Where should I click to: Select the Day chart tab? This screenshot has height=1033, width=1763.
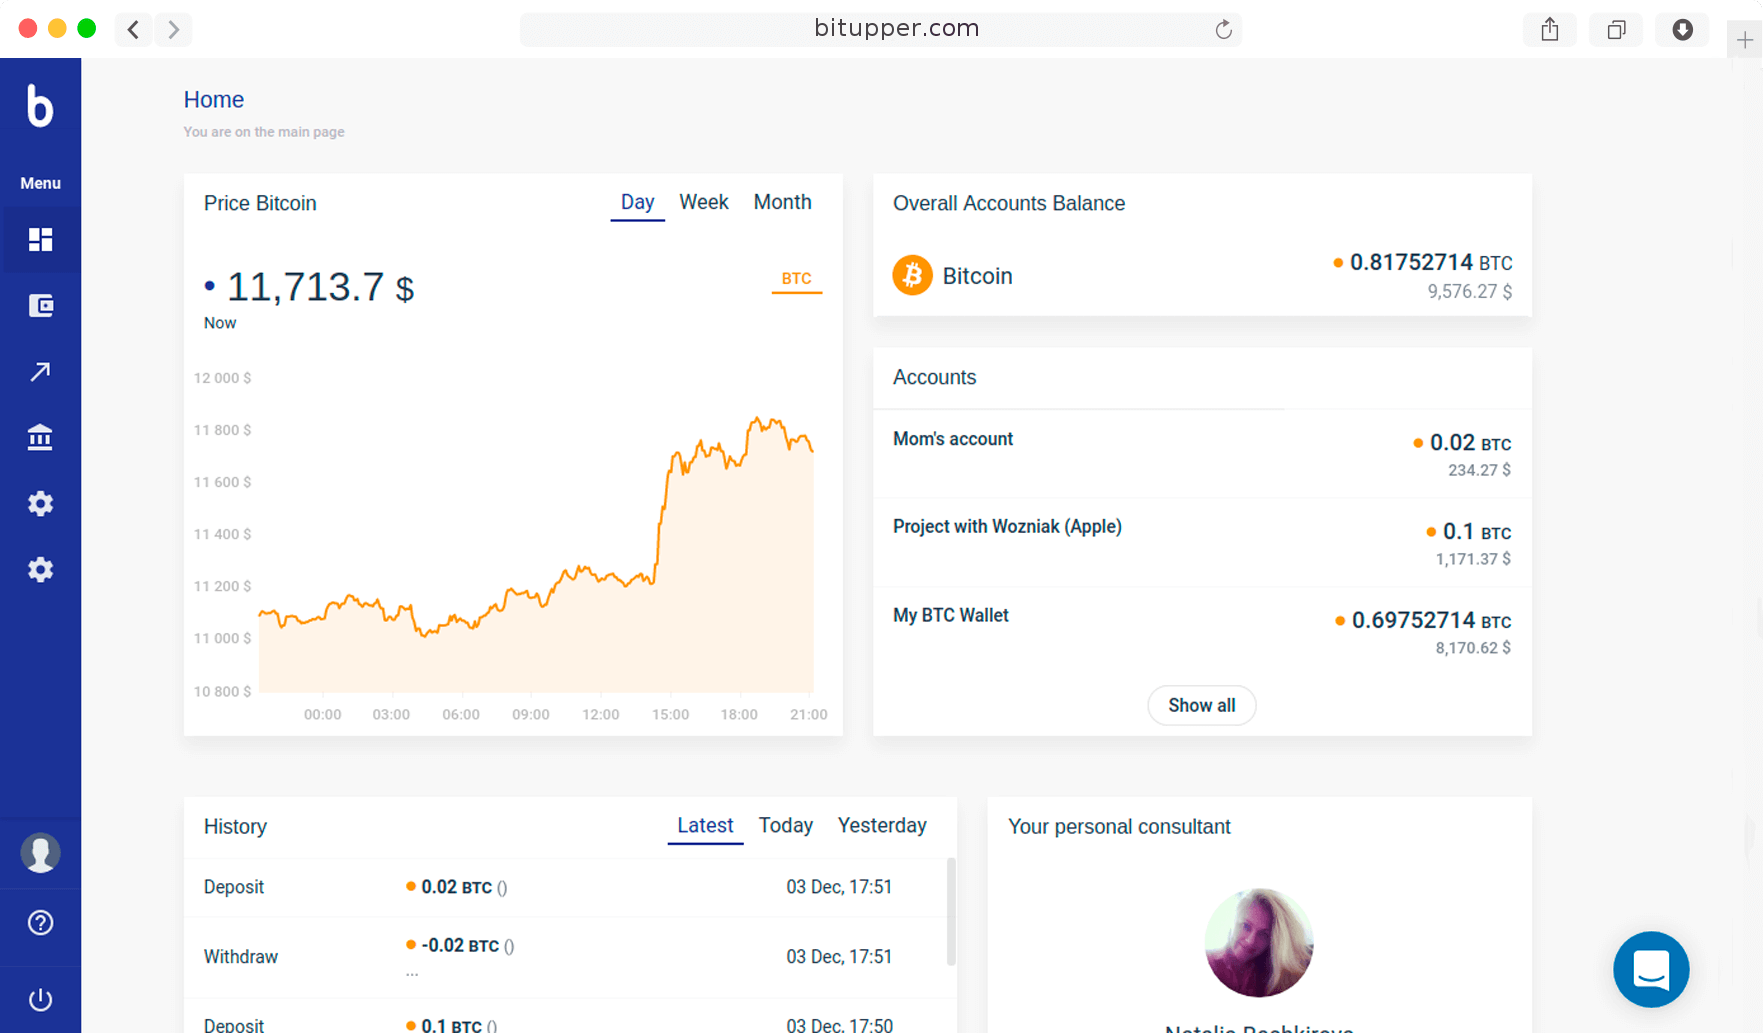(637, 202)
